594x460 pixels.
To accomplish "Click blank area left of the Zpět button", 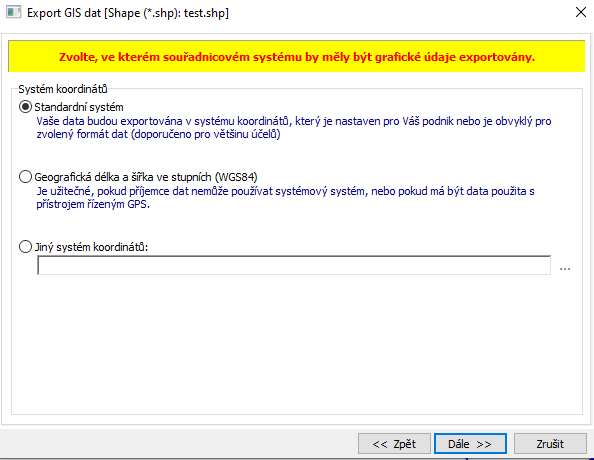I will (178, 444).
